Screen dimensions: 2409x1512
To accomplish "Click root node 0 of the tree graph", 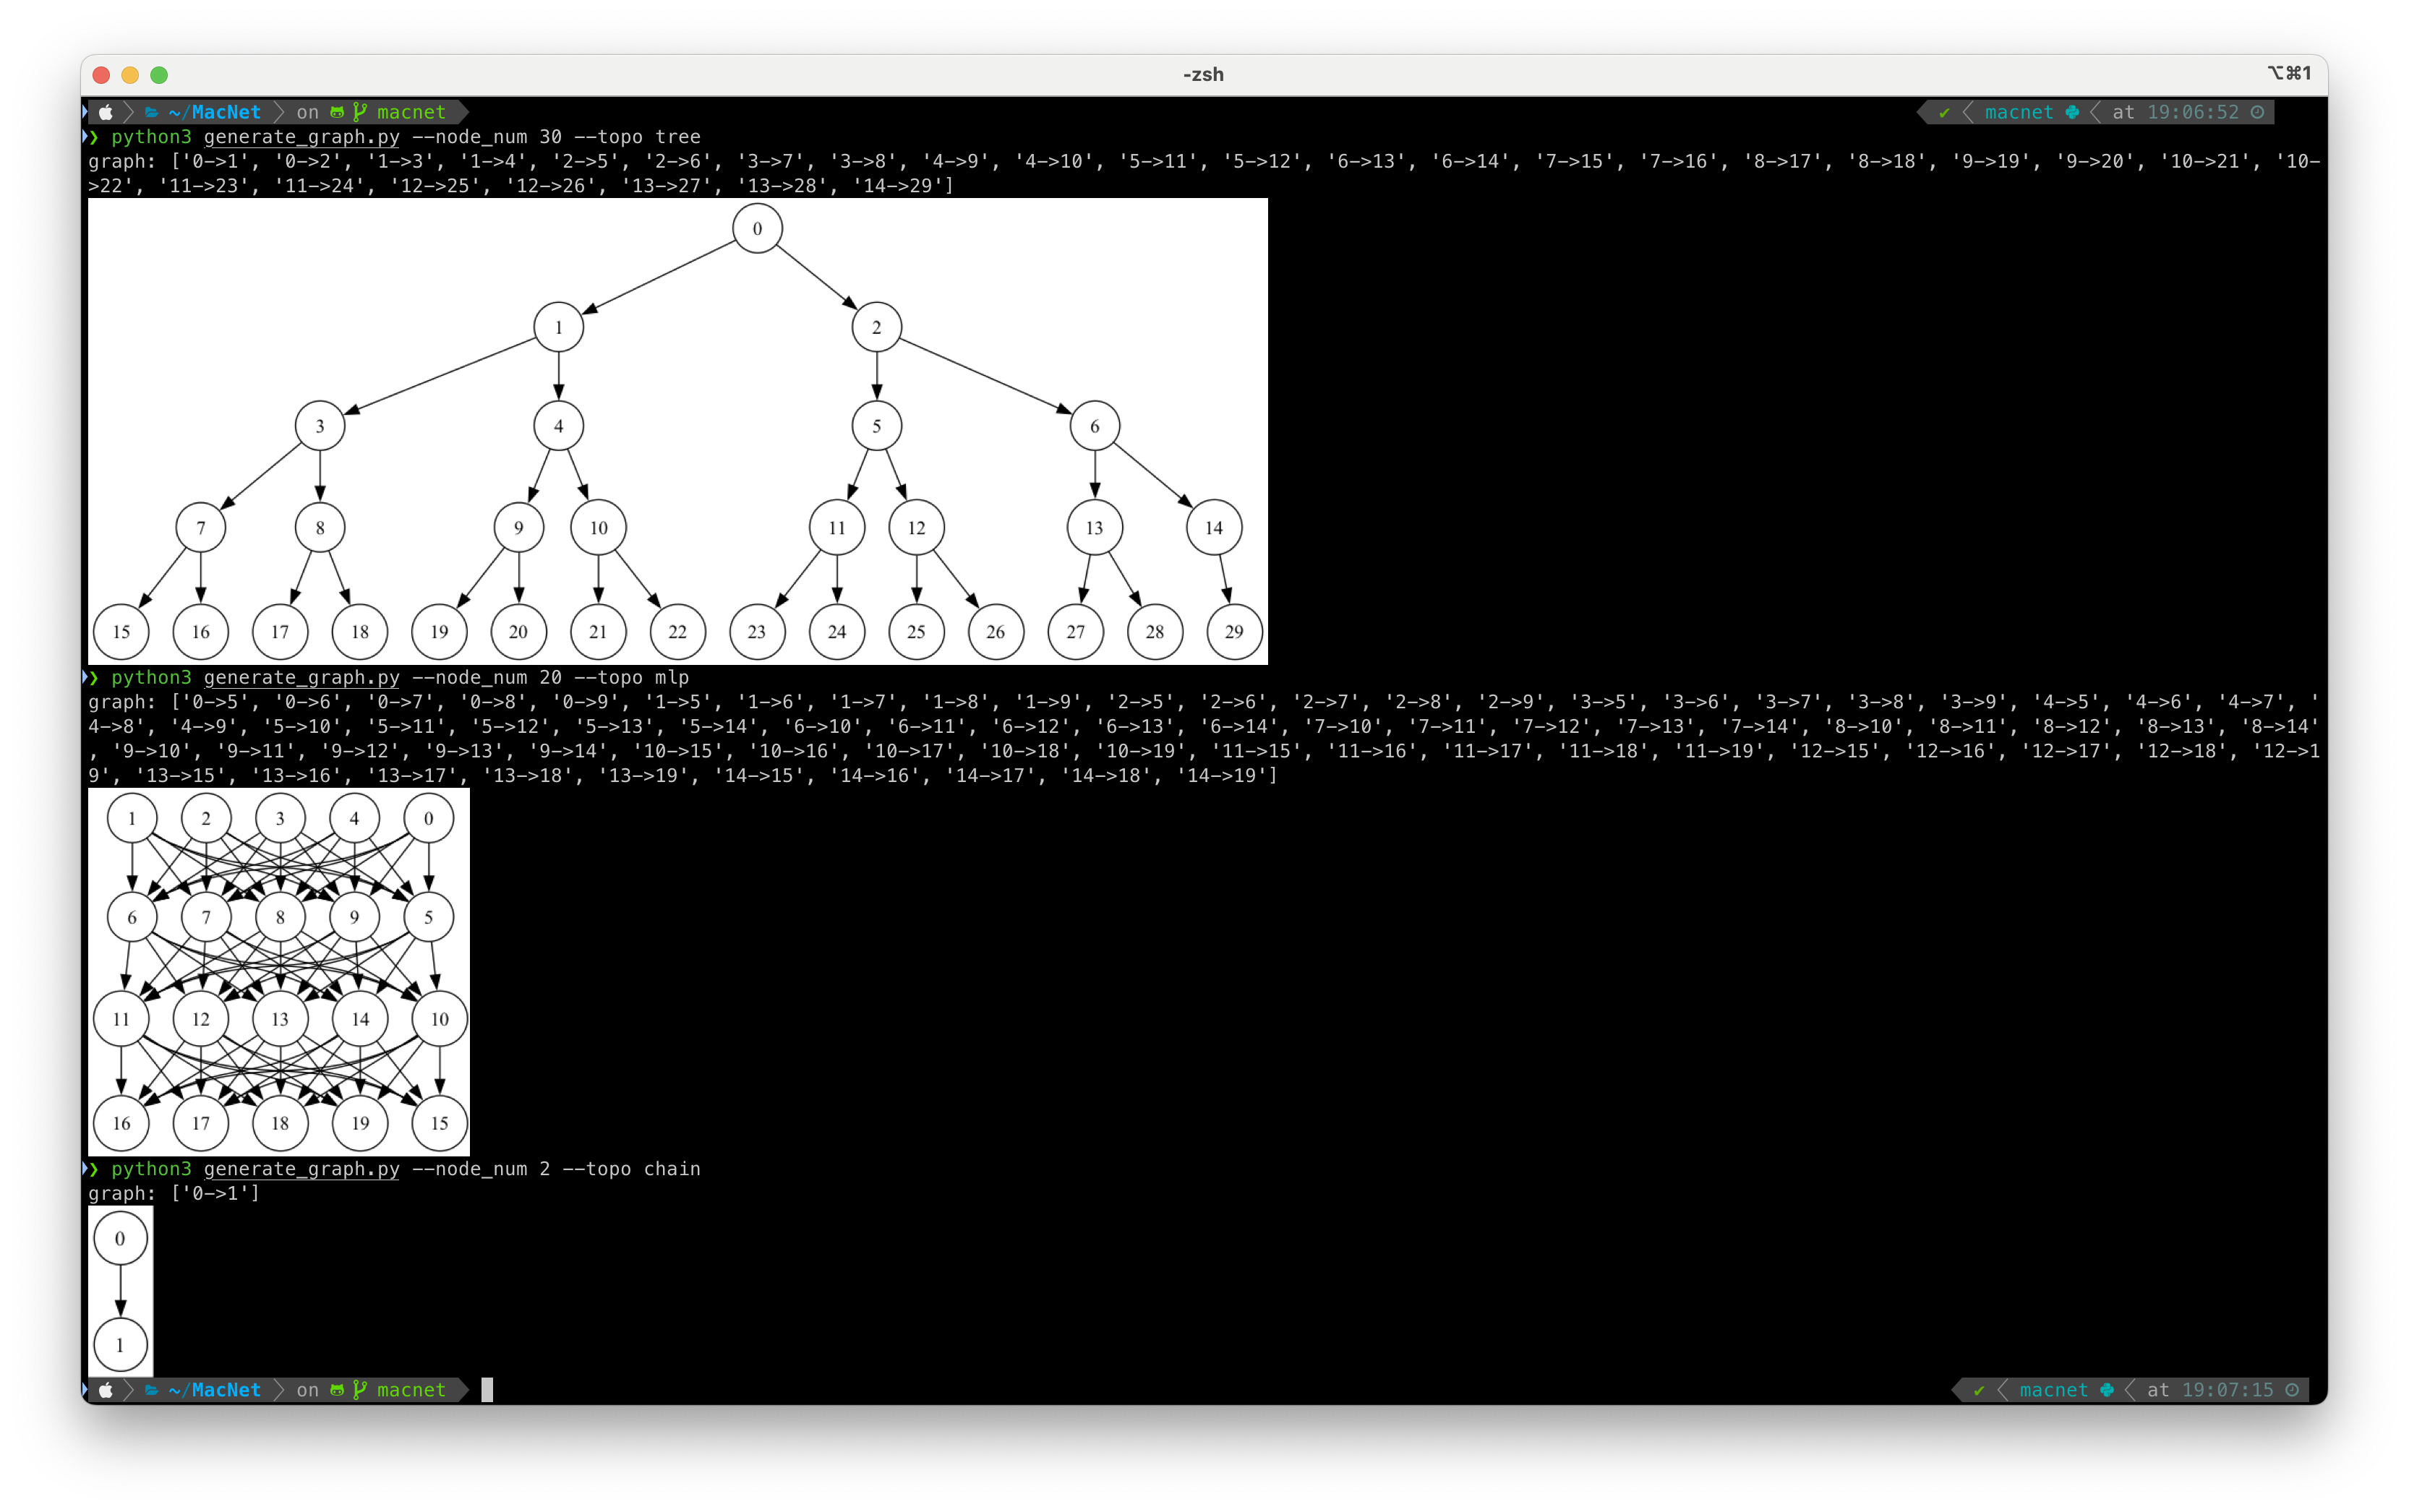I will click(757, 228).
